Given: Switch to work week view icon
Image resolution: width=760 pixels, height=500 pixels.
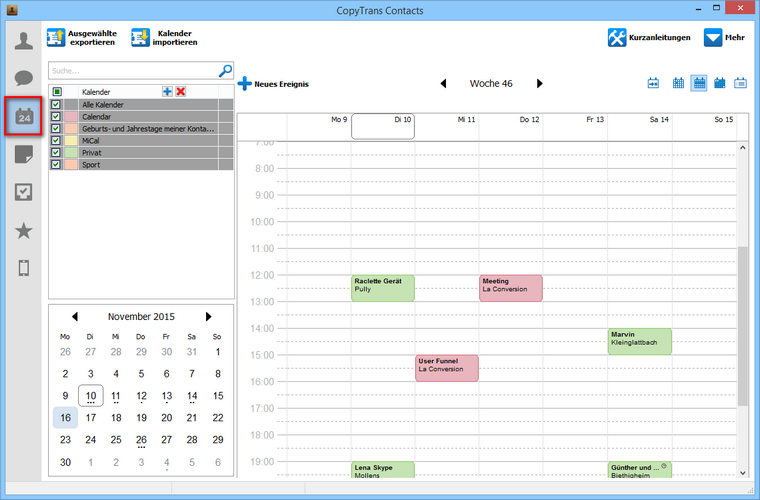Looking at the screenshot, I should [678, 83].
